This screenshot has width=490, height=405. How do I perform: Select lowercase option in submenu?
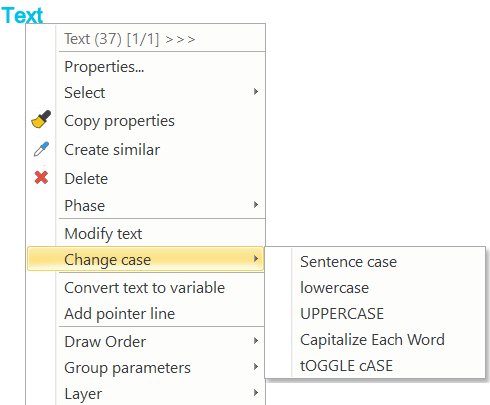(x=334, y=288)
